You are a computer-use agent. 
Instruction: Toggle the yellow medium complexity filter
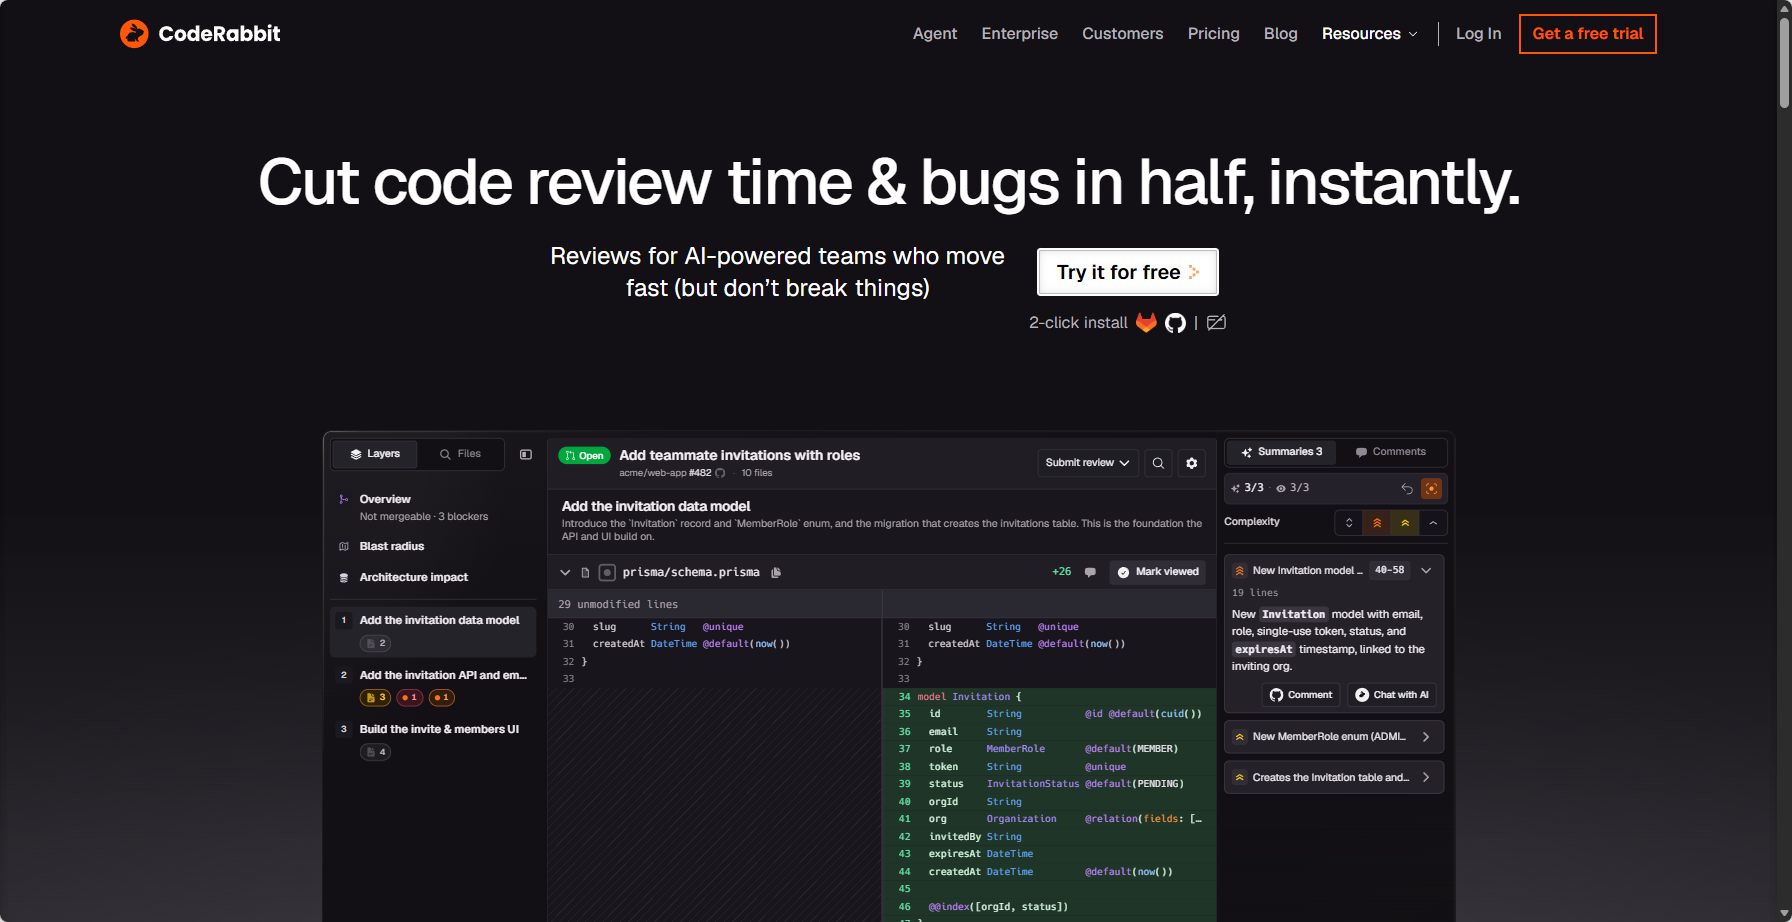click(1405, 522)
